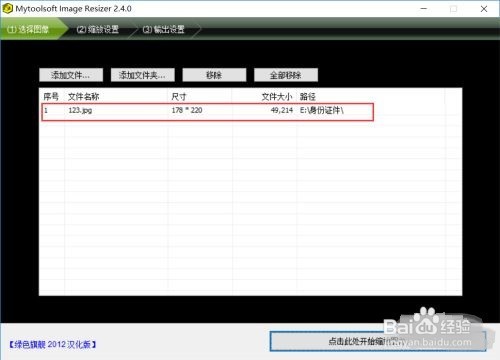The height and width of the screenshot is (360, 500).
Task: Close the Image Resizer window
Action: pyautogui.click(x=484, y=9)
